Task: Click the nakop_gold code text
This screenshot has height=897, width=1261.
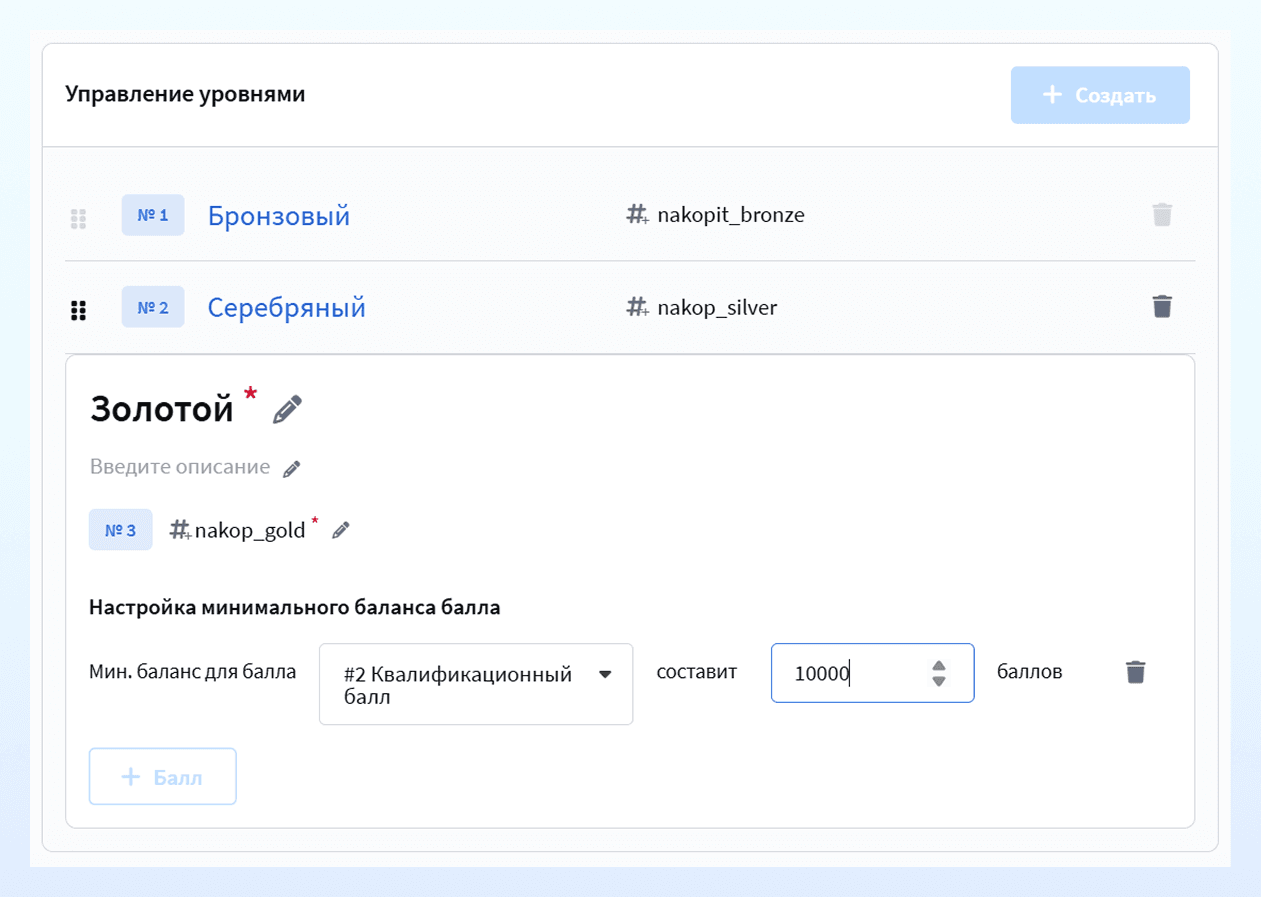Action: [250, 531]
